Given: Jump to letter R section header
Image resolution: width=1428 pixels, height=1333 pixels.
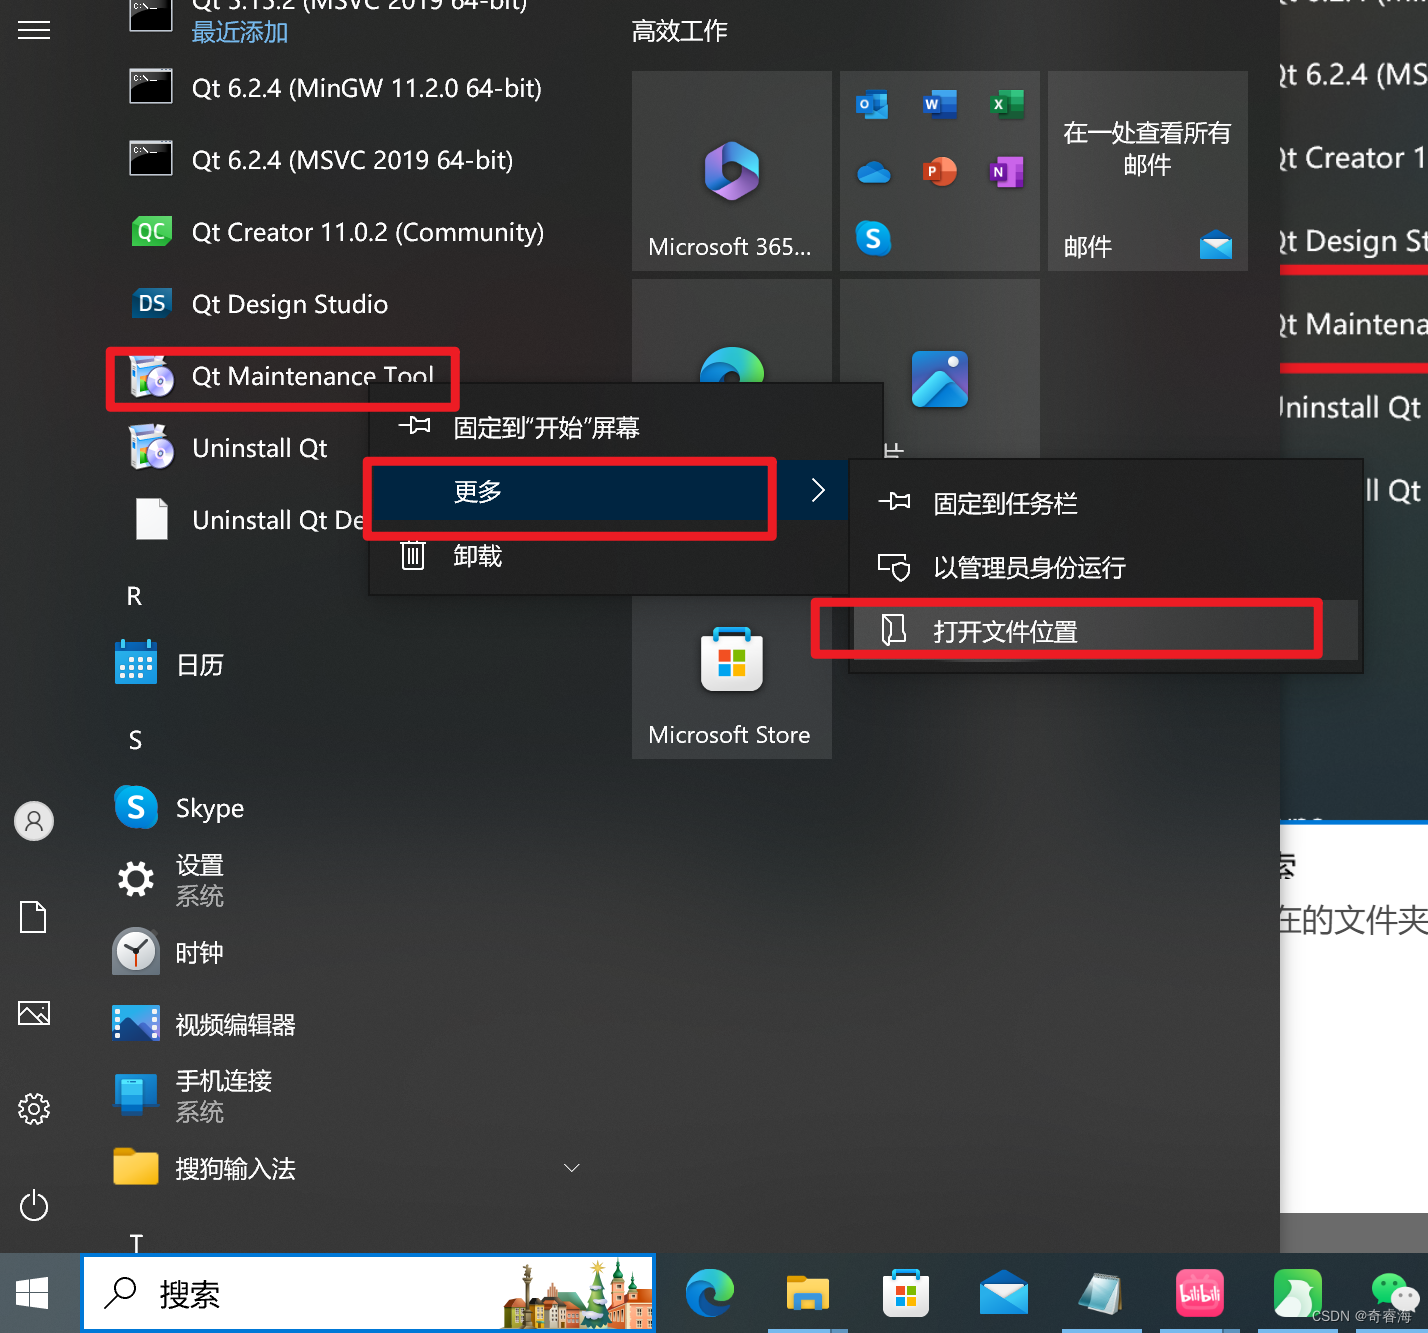Looking at the screenshot, I should (x=134, y=596).
